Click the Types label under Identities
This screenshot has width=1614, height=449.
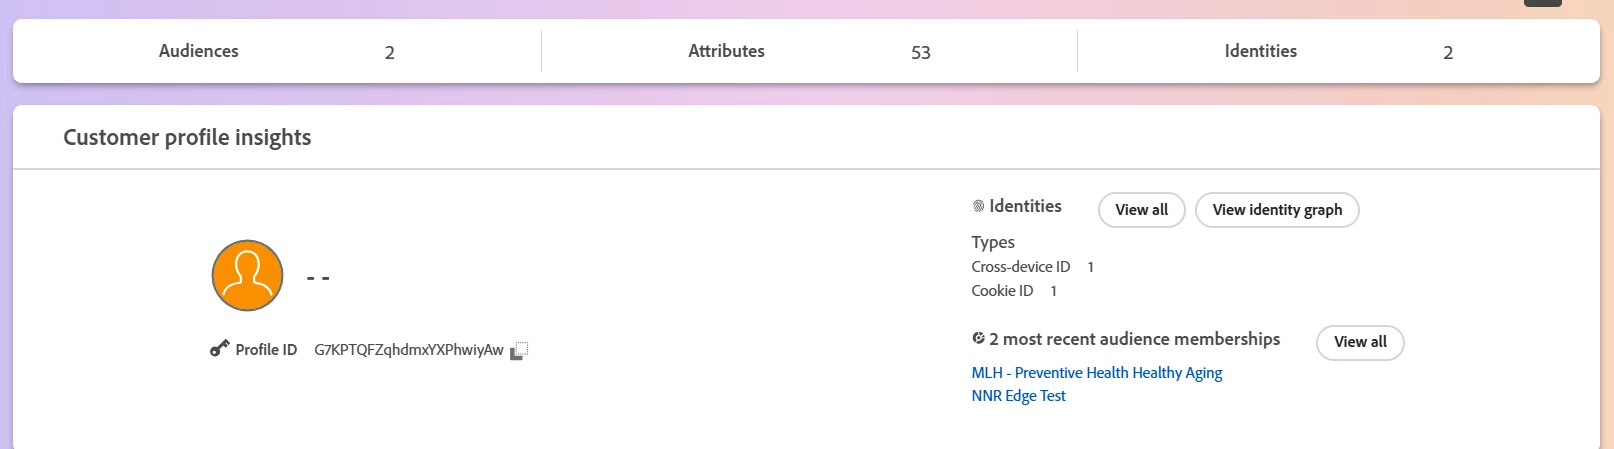[x=993, y=242]
